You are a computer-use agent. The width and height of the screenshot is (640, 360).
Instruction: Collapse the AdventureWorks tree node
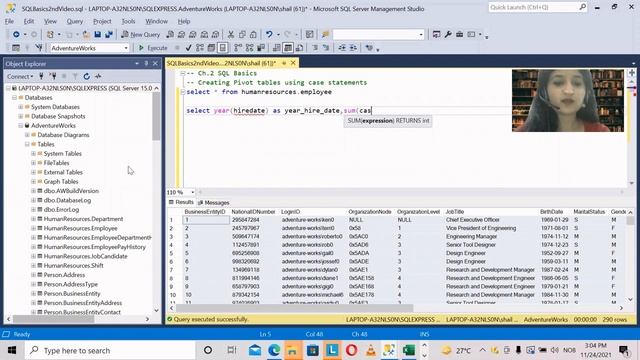pyautogui.click(x=21, y=126)
